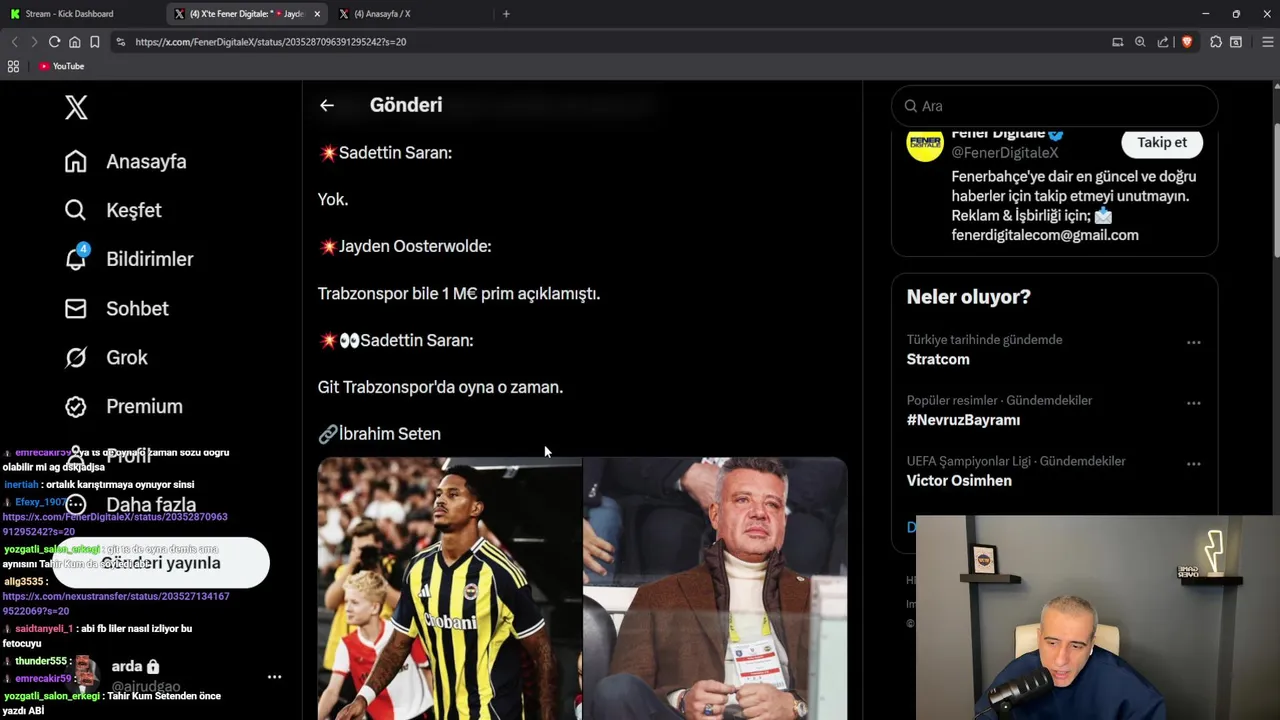Click the bell icon with badge 4
The image size is (1280, 720).
[76, 259]
